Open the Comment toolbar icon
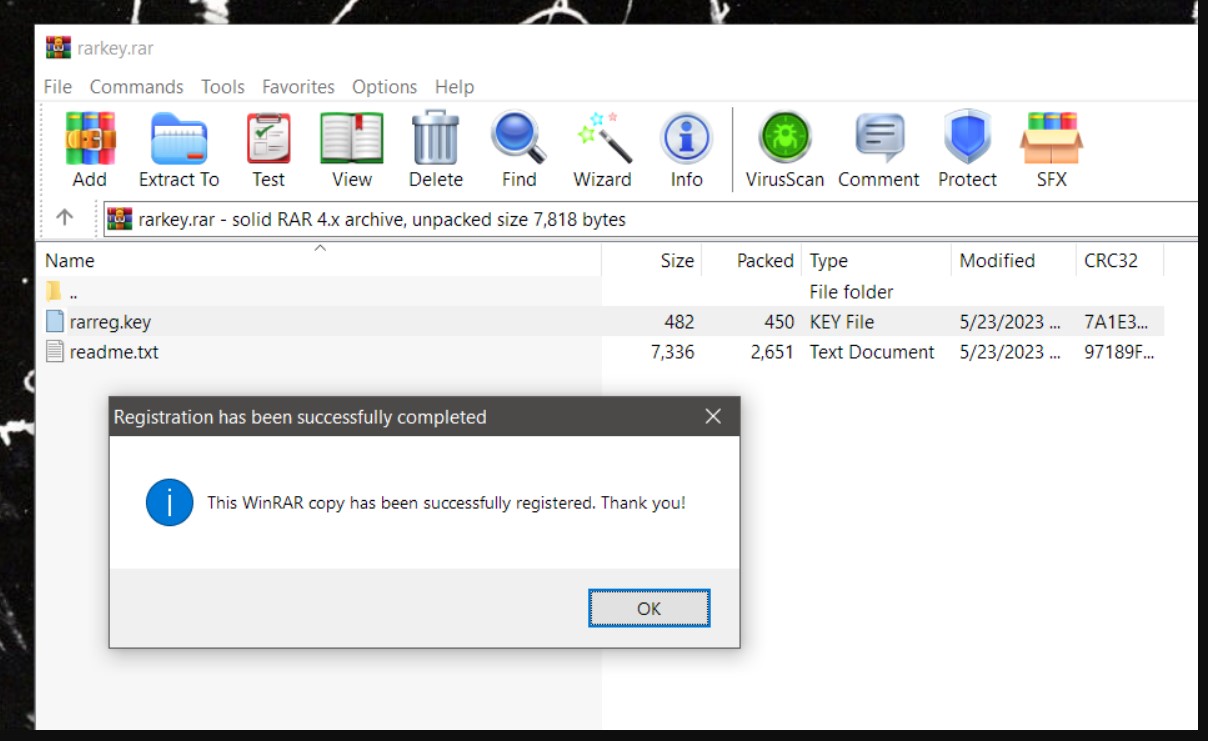1208x741 pixels. [879, 140]
